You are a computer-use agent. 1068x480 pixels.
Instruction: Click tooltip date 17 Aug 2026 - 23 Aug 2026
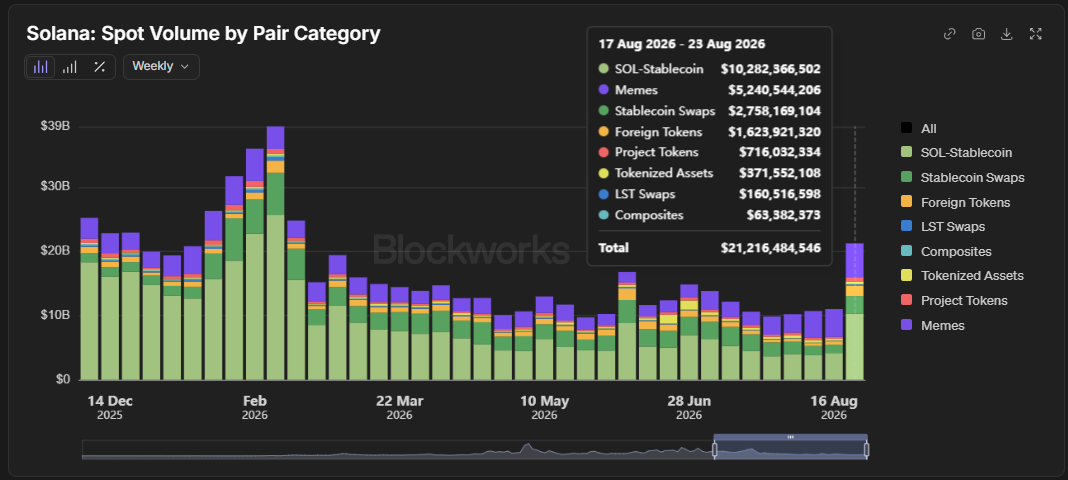[682, 44]
